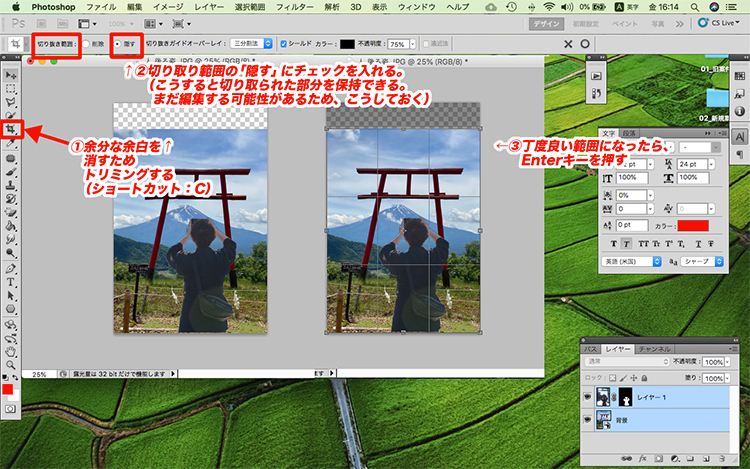The height and width of the screenshot is (469, 750).
Task: Toggle visibility of レイヤー 1
Action: point(588,397)
